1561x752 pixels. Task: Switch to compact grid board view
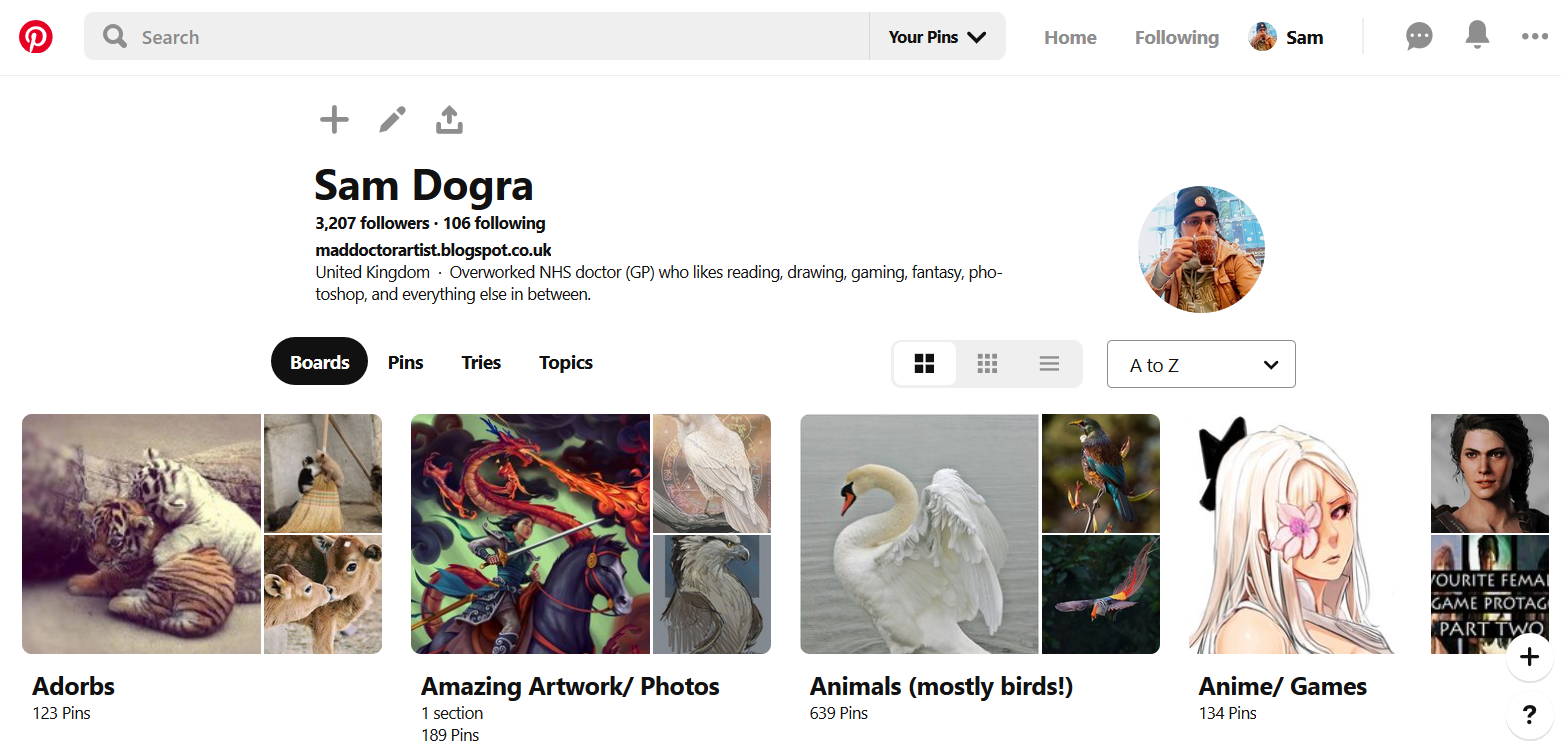pyautogui.click(x=987, y=364)
